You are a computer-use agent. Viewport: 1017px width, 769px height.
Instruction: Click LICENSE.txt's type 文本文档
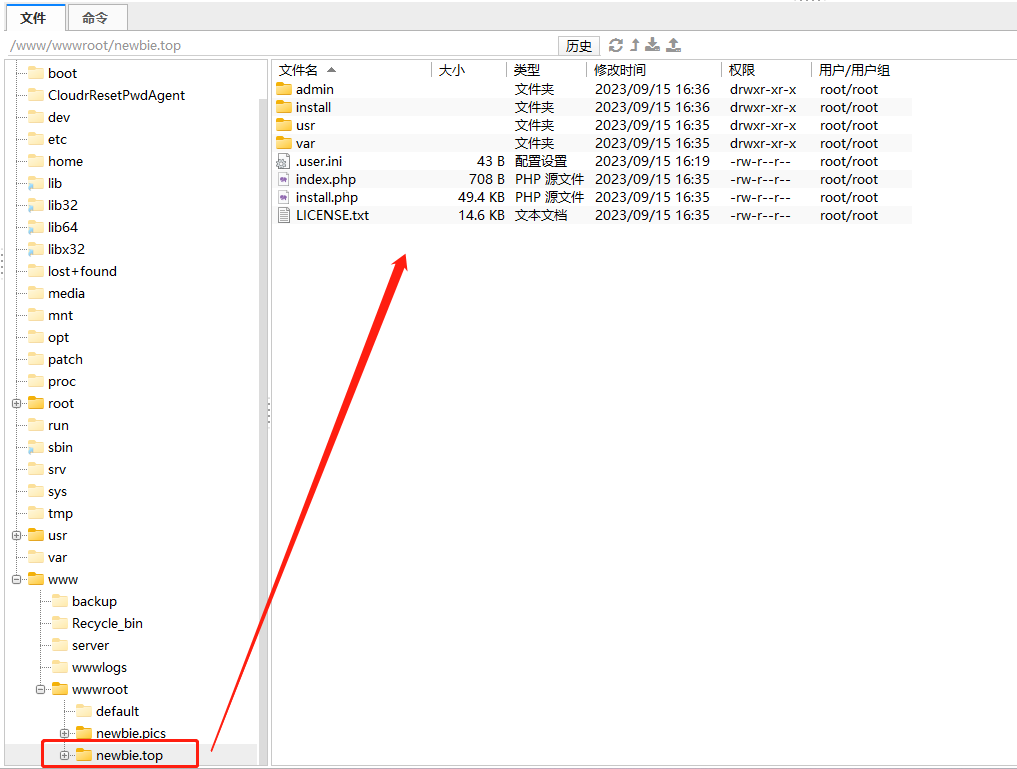(x=541, y=215)
